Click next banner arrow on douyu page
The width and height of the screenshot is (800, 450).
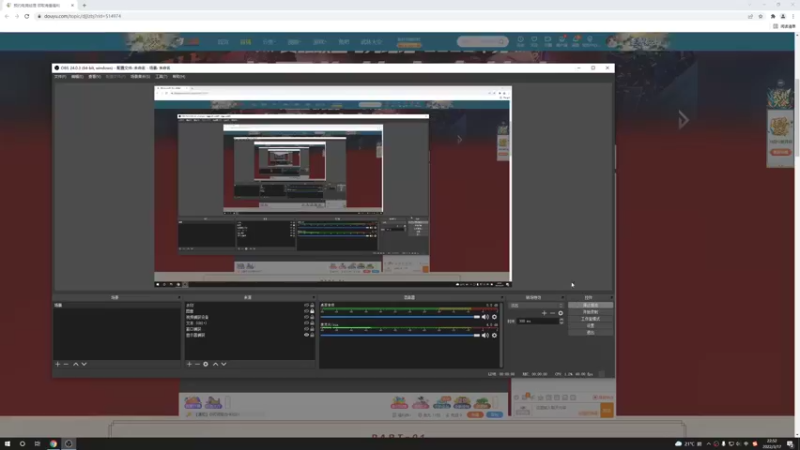click(x=683, y=120)
